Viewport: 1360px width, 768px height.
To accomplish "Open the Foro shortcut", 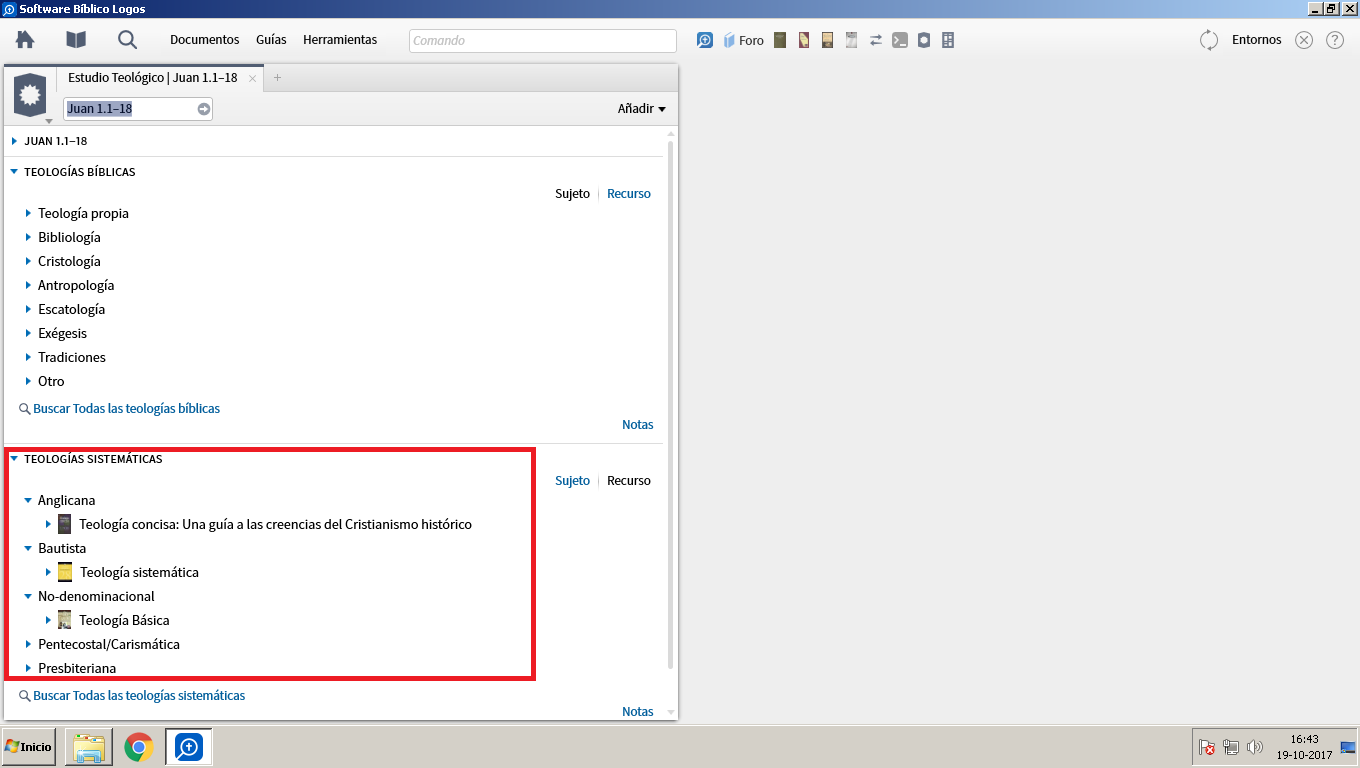I will point(743,40).
